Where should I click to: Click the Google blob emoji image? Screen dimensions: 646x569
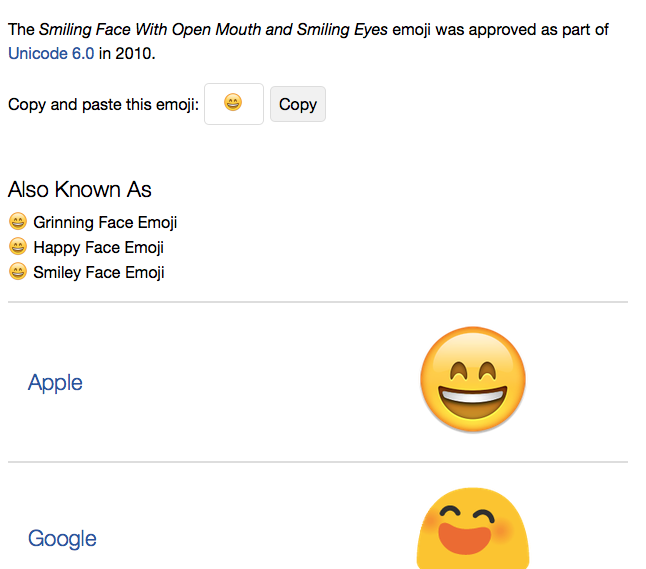point(473,529)
